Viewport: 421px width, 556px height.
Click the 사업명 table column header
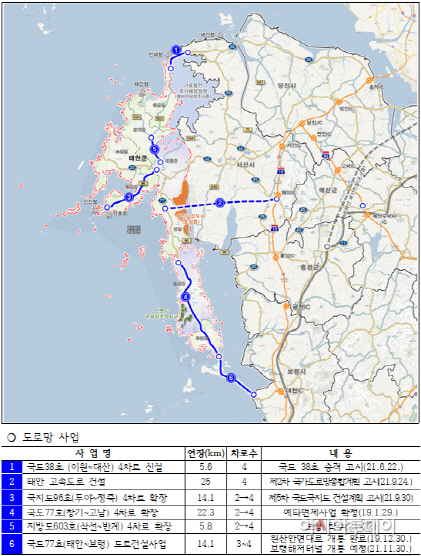(x=93, y=453)
